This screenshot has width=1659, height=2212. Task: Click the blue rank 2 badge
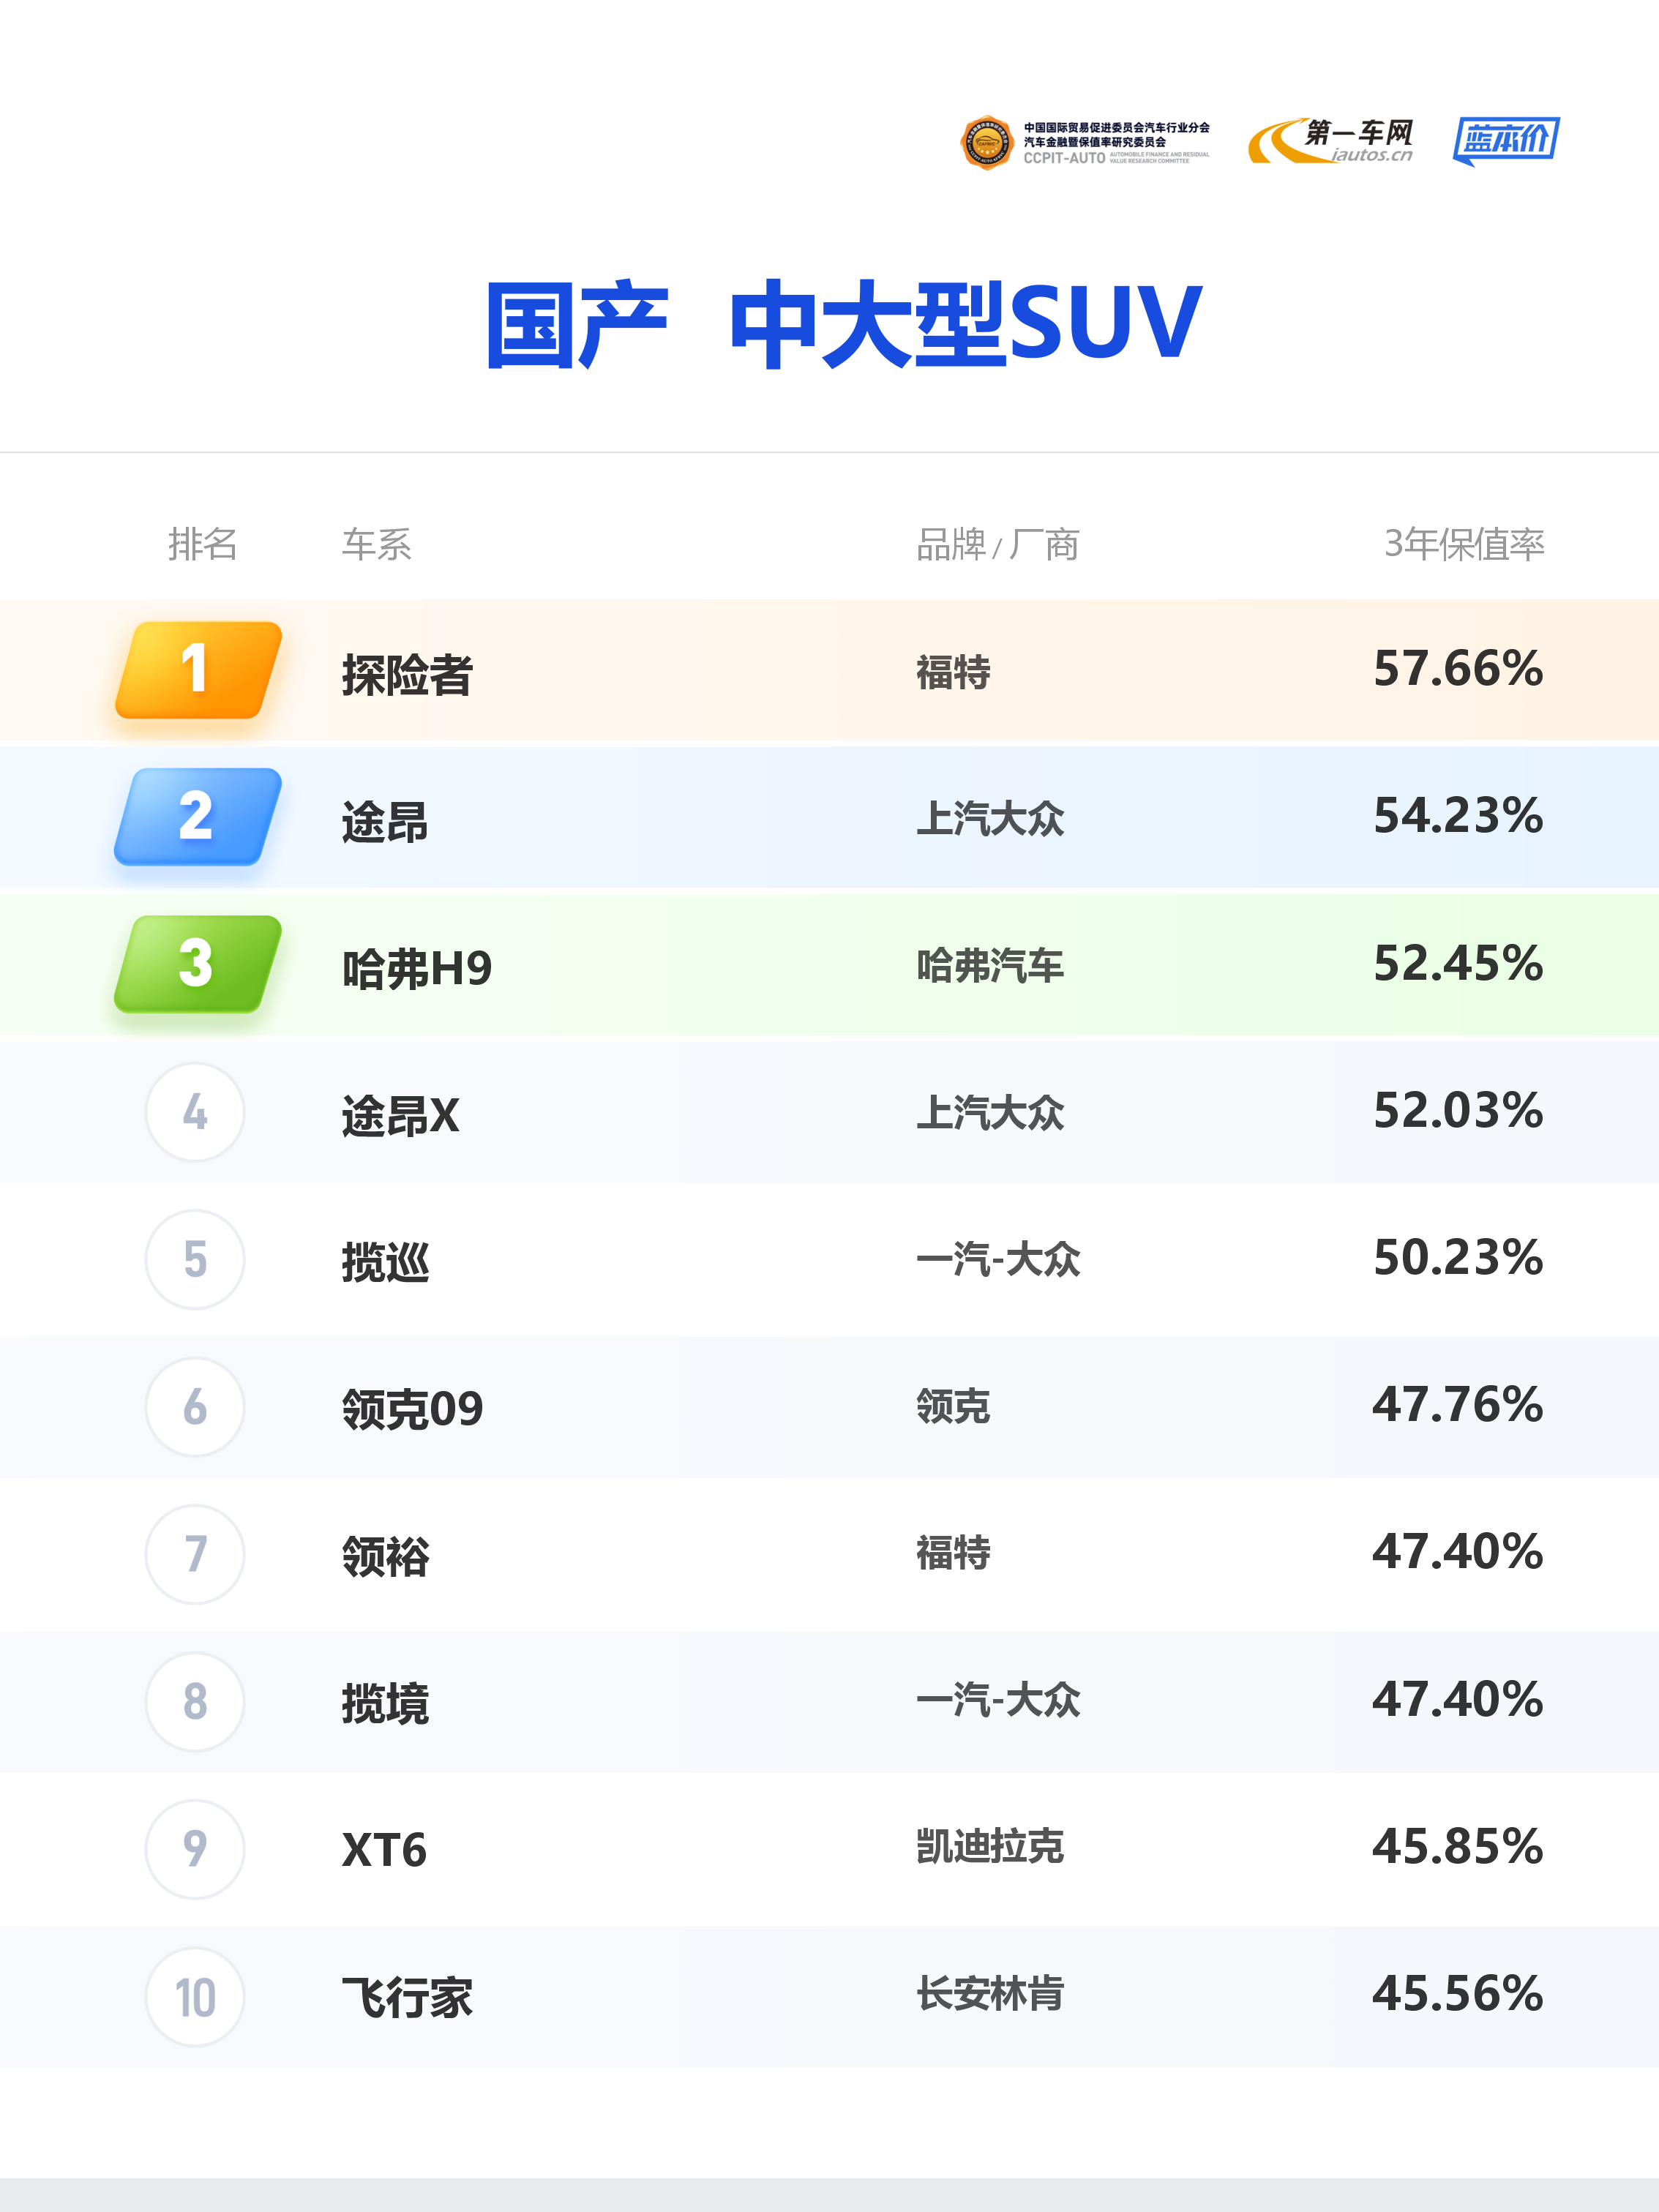pos(198,816)
